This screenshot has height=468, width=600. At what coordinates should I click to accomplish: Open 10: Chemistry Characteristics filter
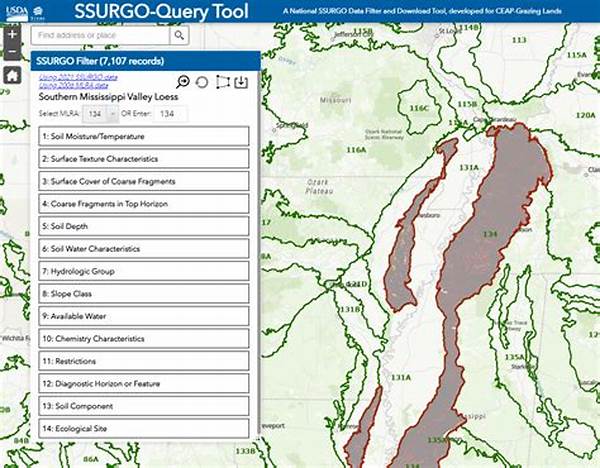coord(144,339)
